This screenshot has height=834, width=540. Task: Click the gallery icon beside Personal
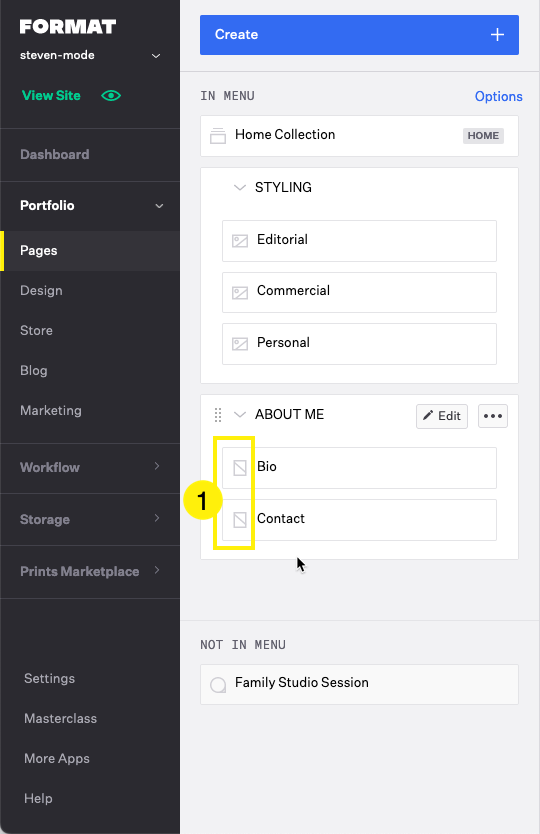tap(240, 344)
